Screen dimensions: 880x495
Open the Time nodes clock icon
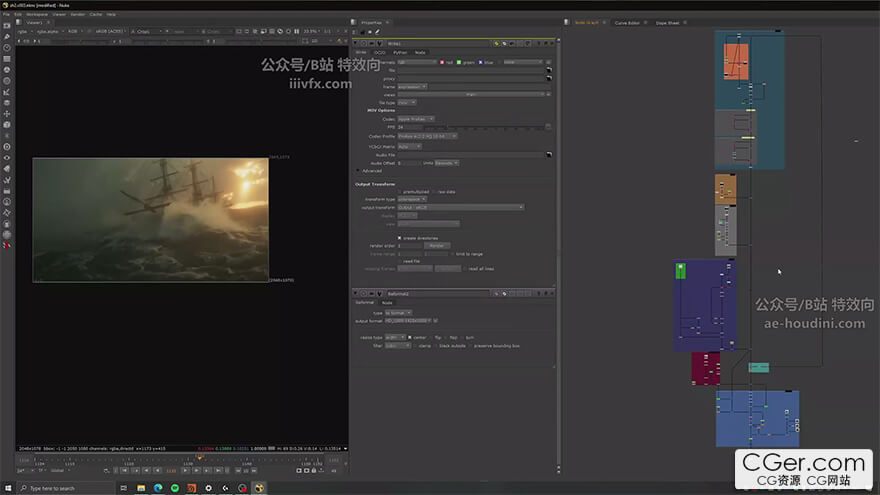tap(7, 47)
